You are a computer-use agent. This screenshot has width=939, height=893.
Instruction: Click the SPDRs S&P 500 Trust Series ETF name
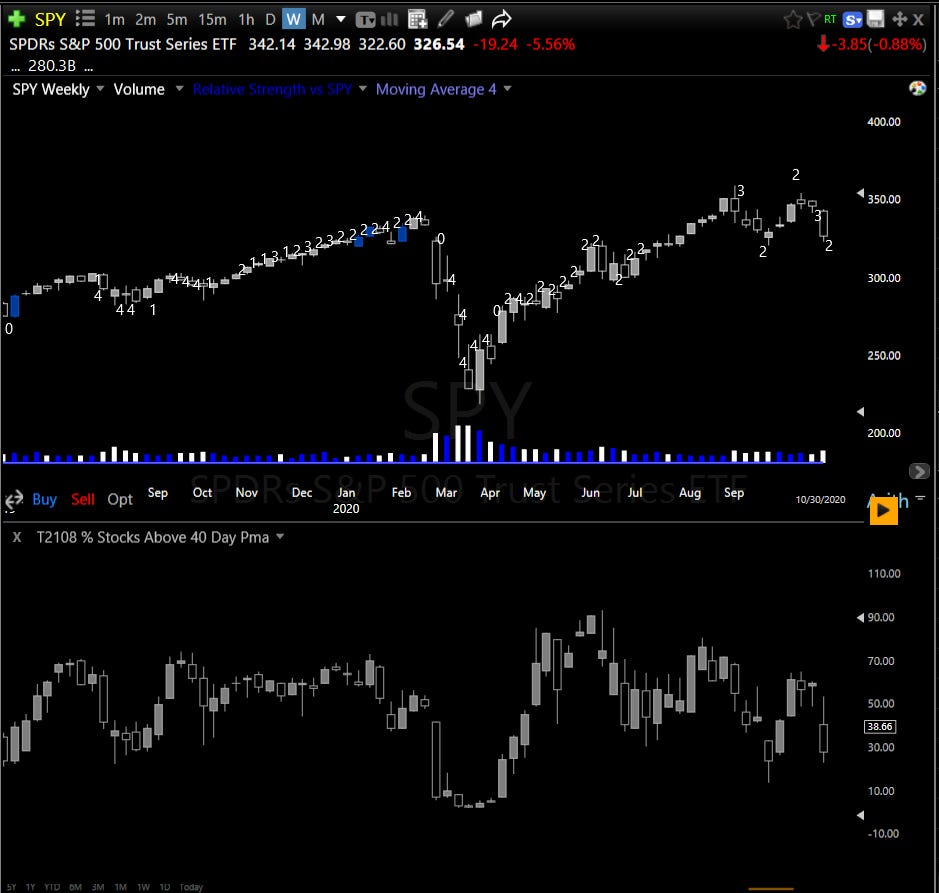pyautogui.click(x=123, y=44)
